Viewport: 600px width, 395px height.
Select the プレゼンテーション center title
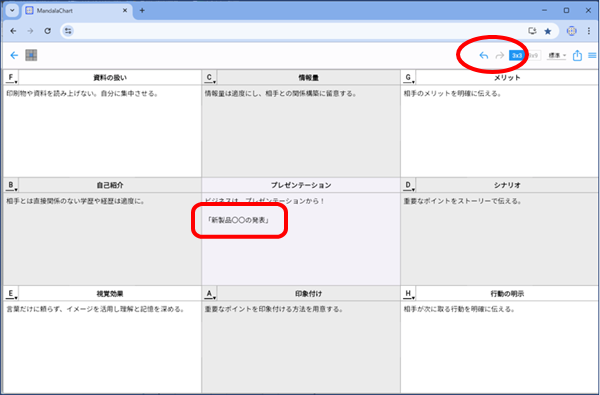tap(301, 185)
